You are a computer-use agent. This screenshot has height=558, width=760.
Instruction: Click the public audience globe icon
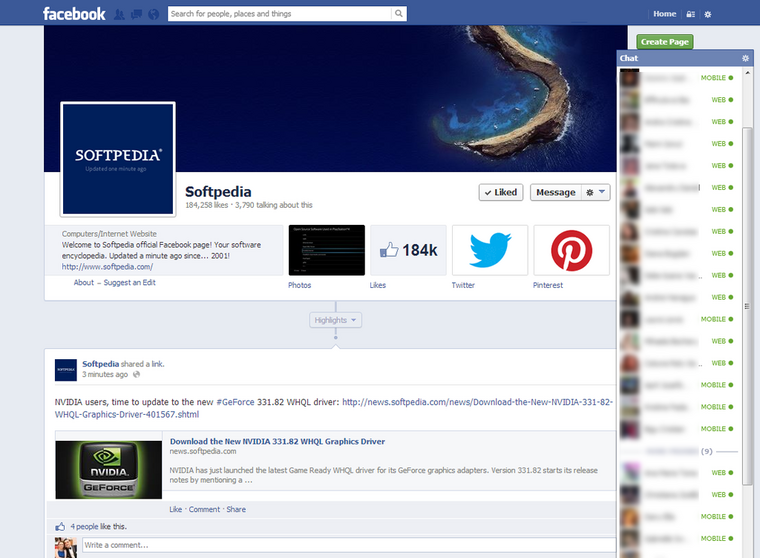pyautogui.click(x=137, y=374)
